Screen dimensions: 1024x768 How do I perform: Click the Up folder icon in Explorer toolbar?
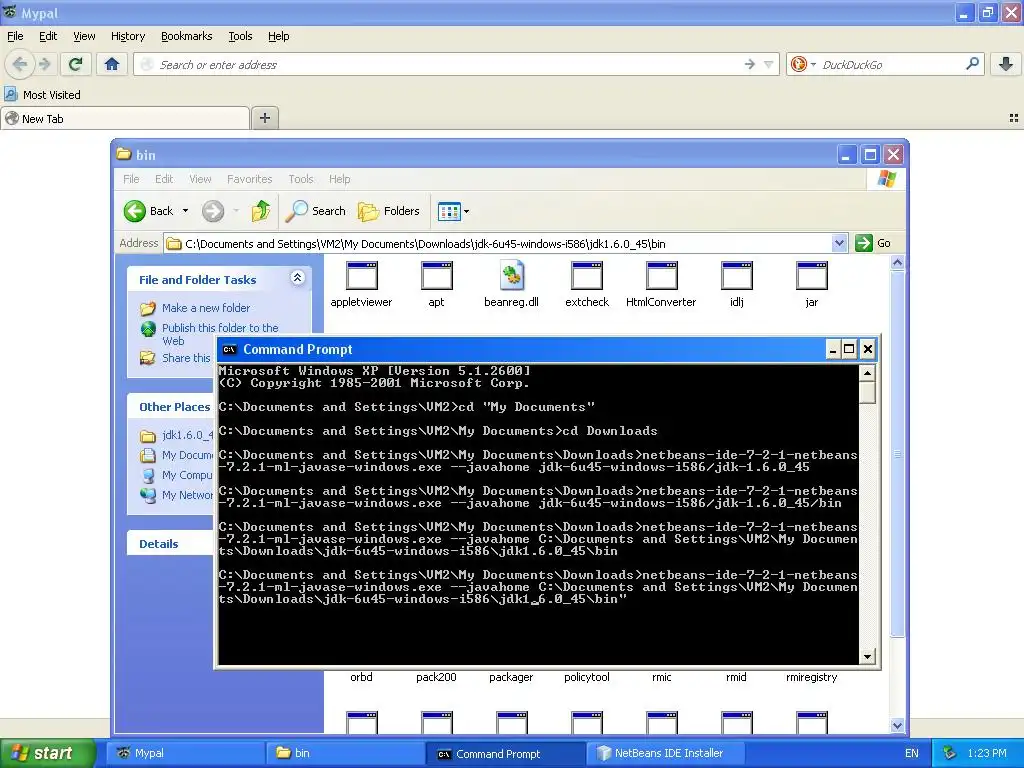261,211
